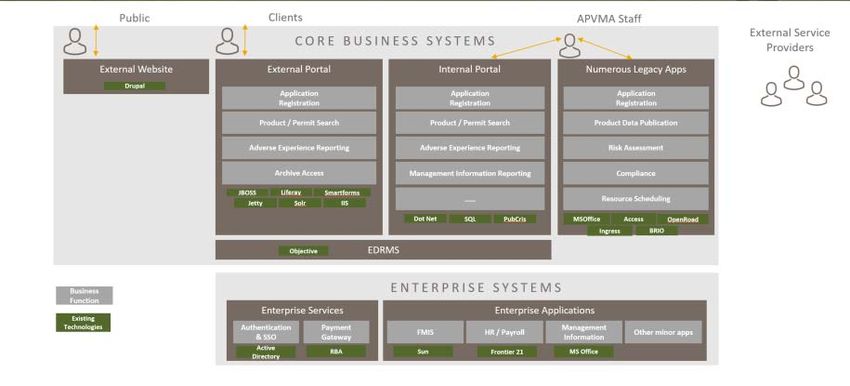The image size is (850, 386).
Task: Click the Payment Gateway box
Action: pyautogui.click(x=336, y=332)
